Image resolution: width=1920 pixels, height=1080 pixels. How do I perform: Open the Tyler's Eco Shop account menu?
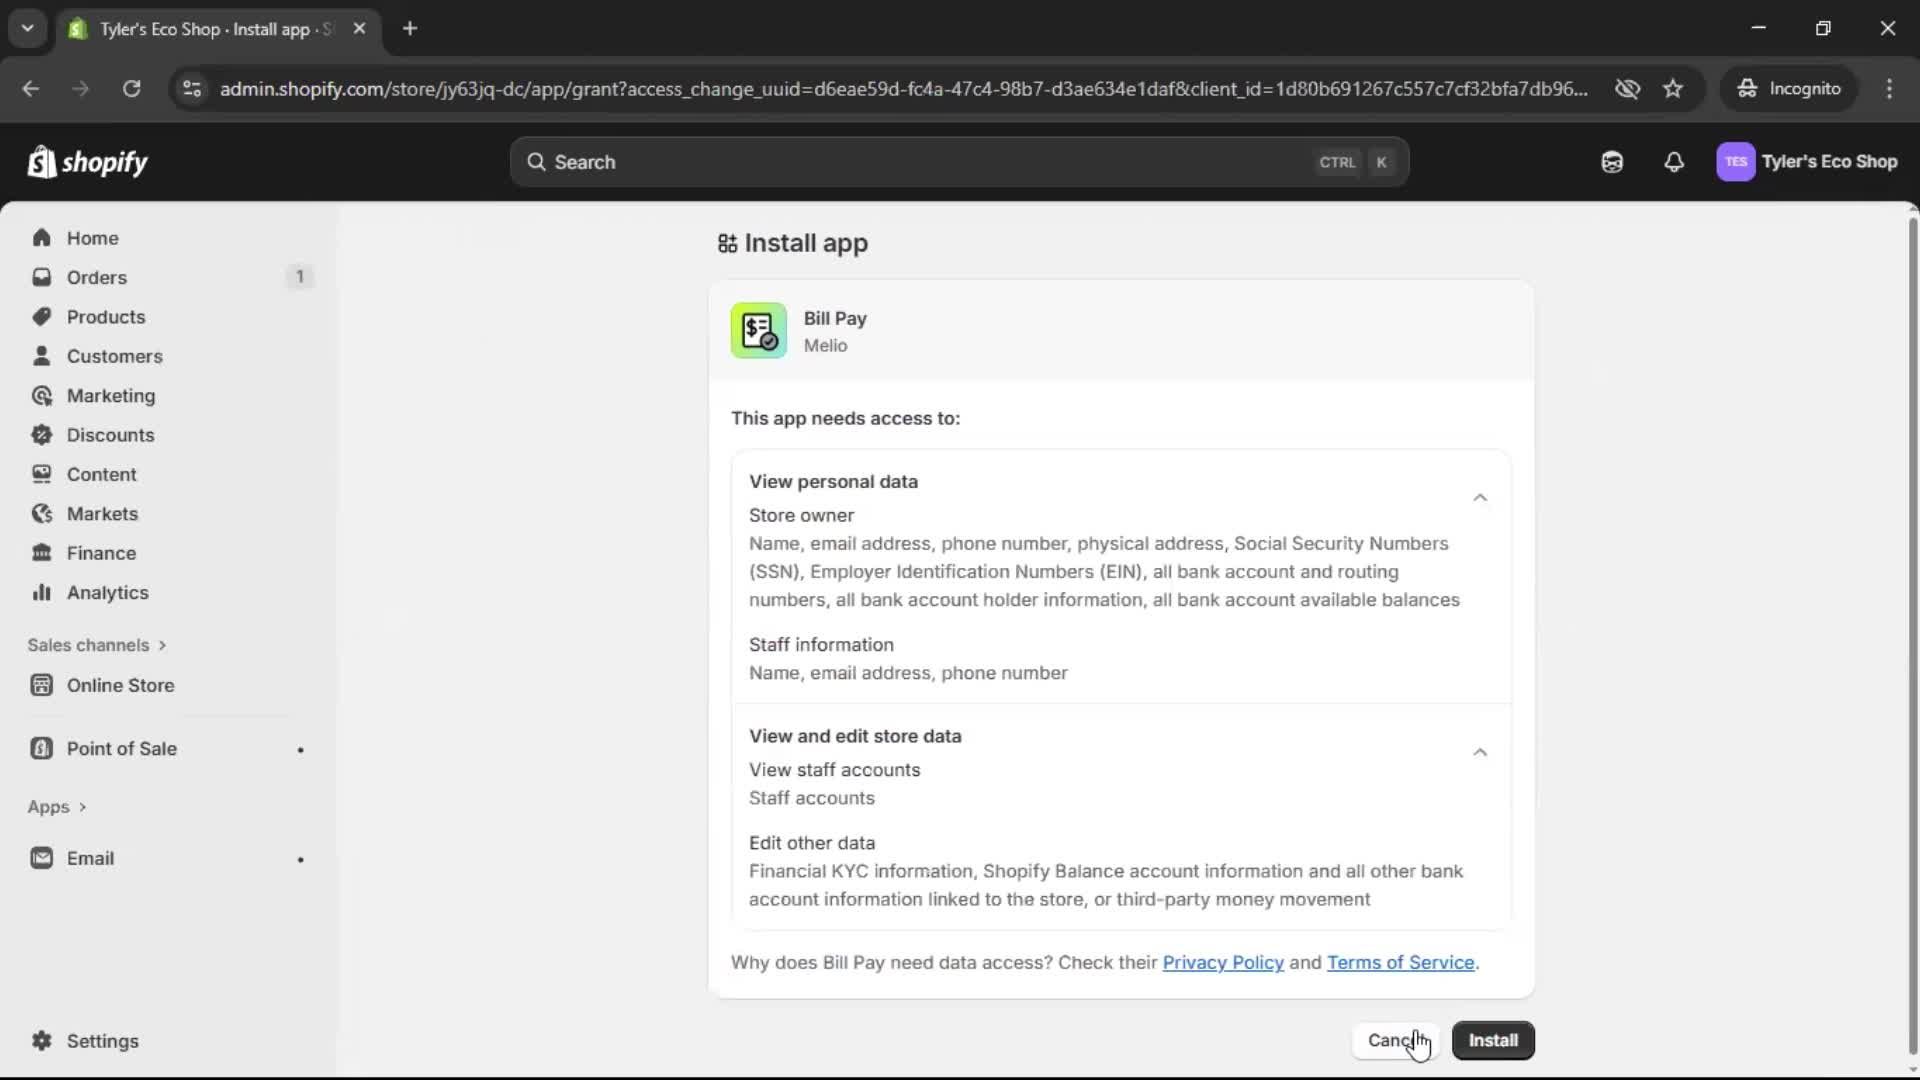(x=1808, y=161)
